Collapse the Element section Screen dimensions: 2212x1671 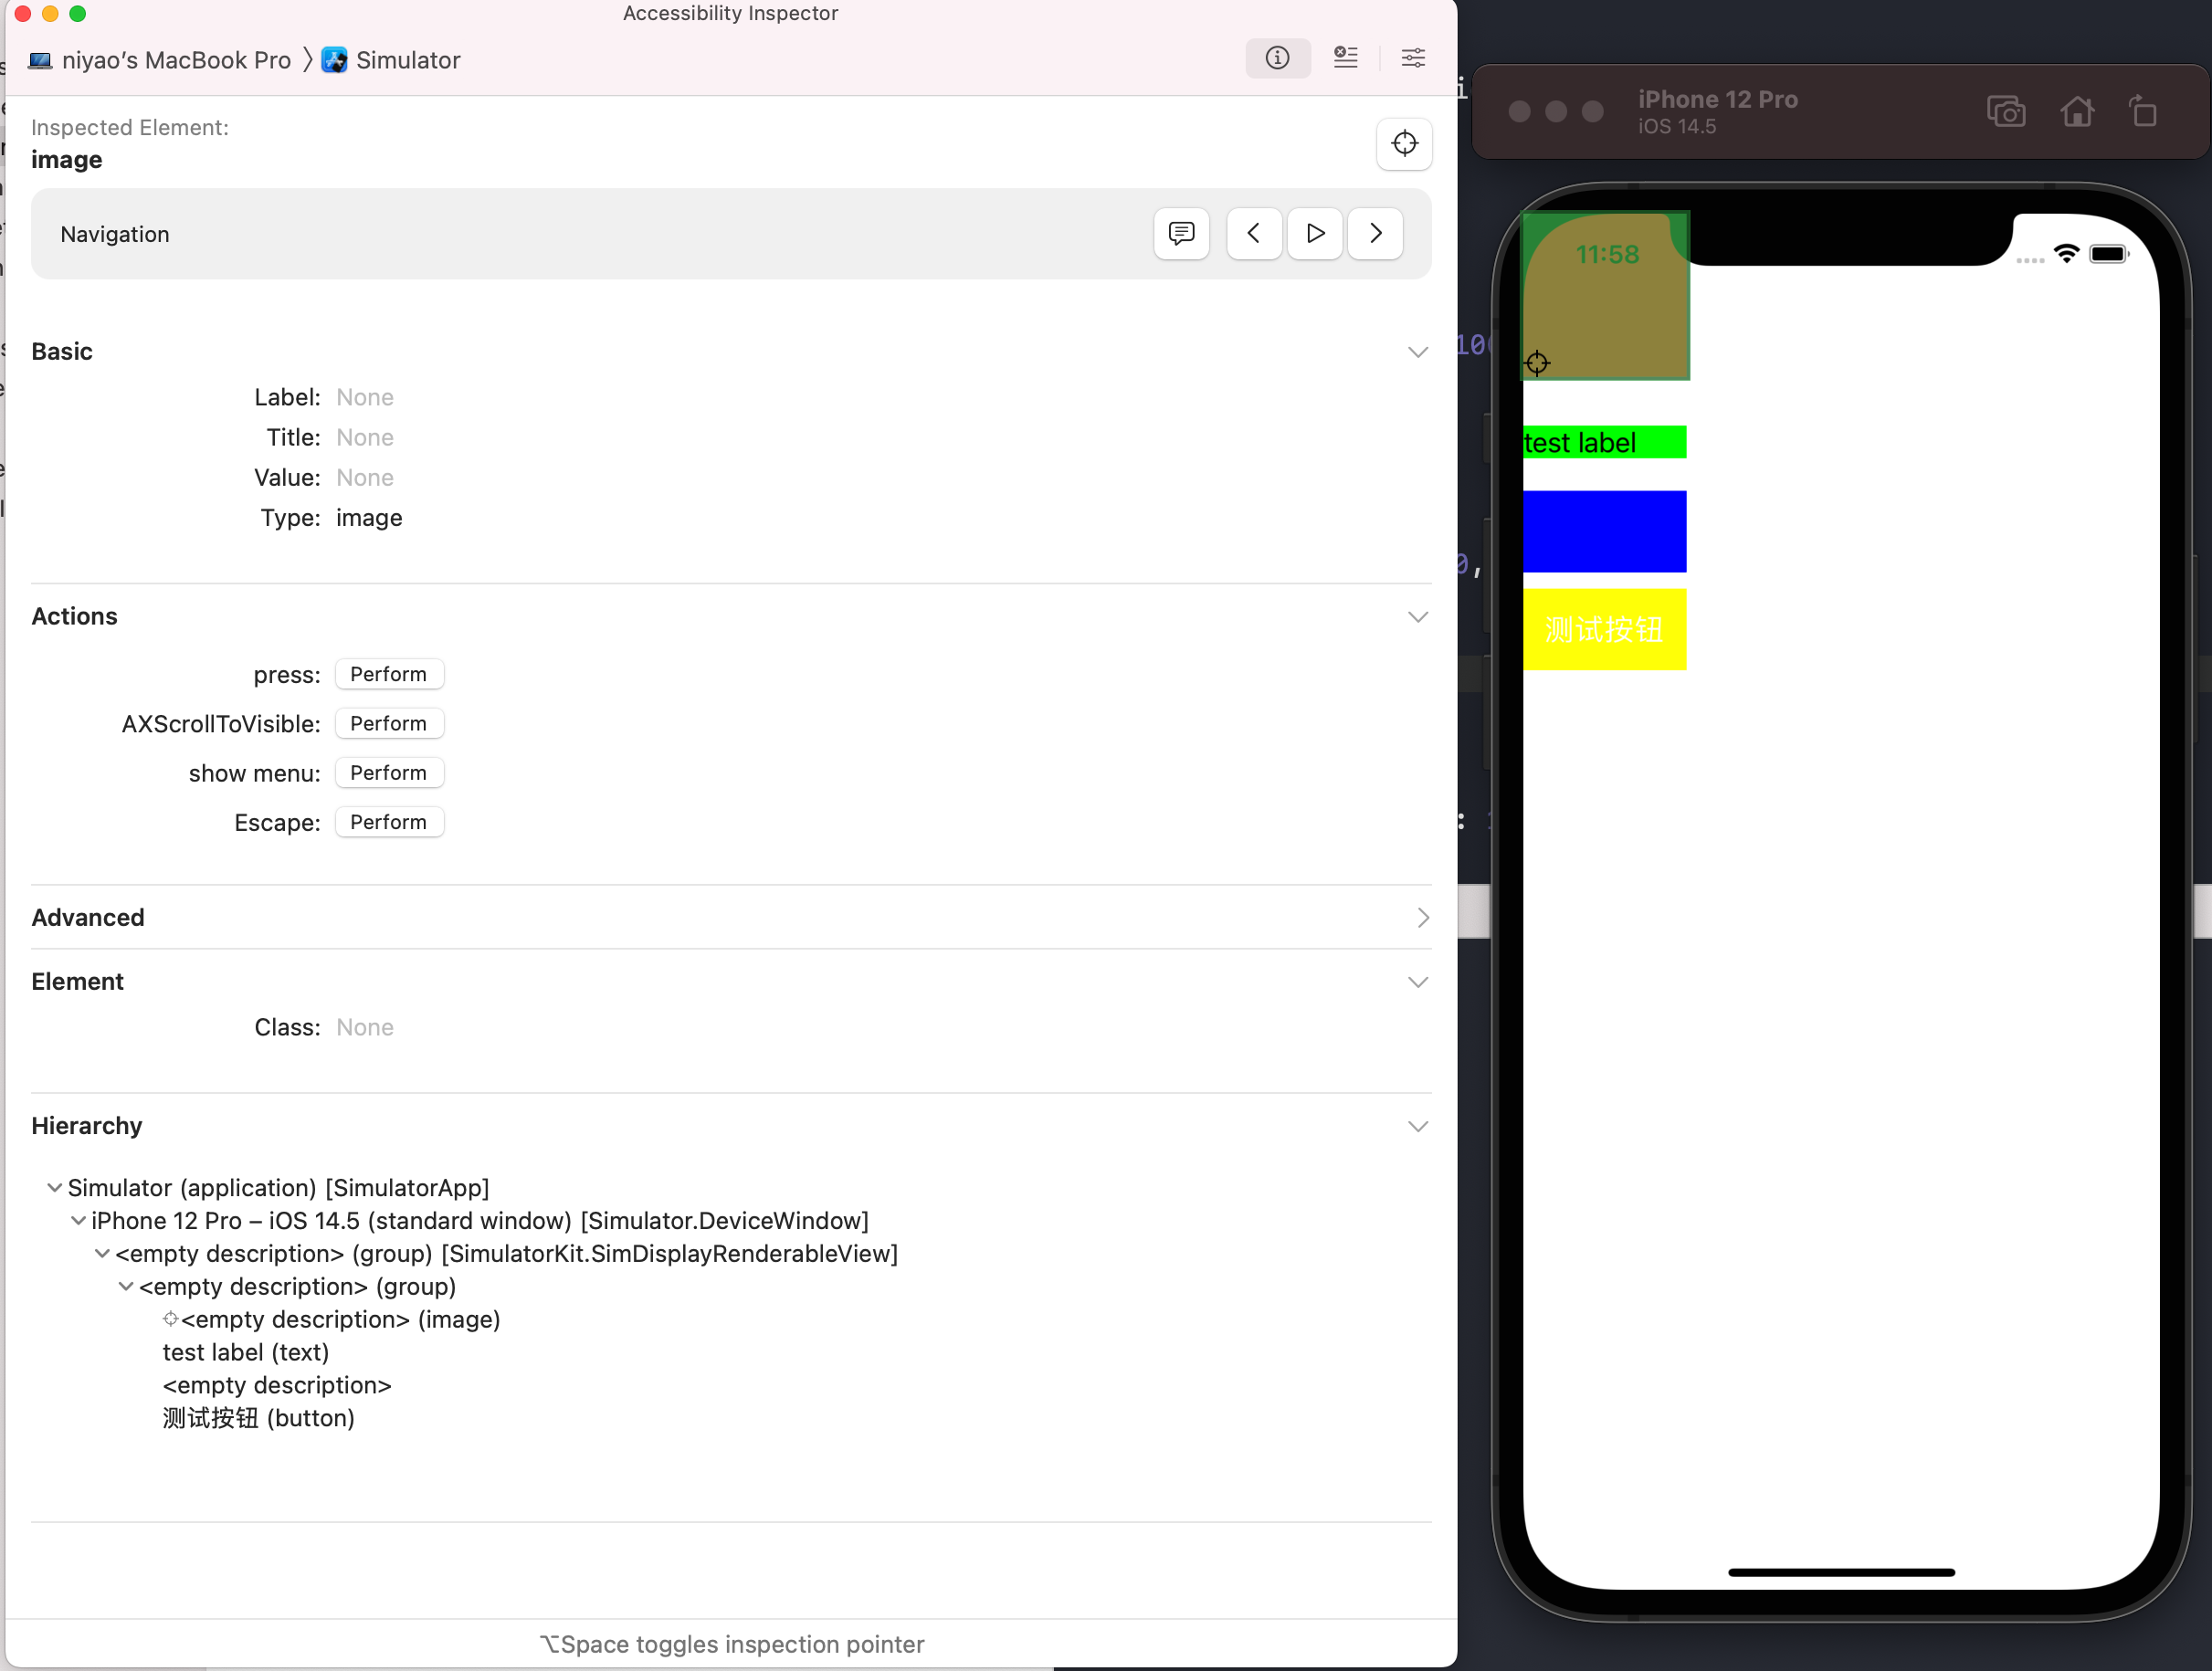[1417, 982]
